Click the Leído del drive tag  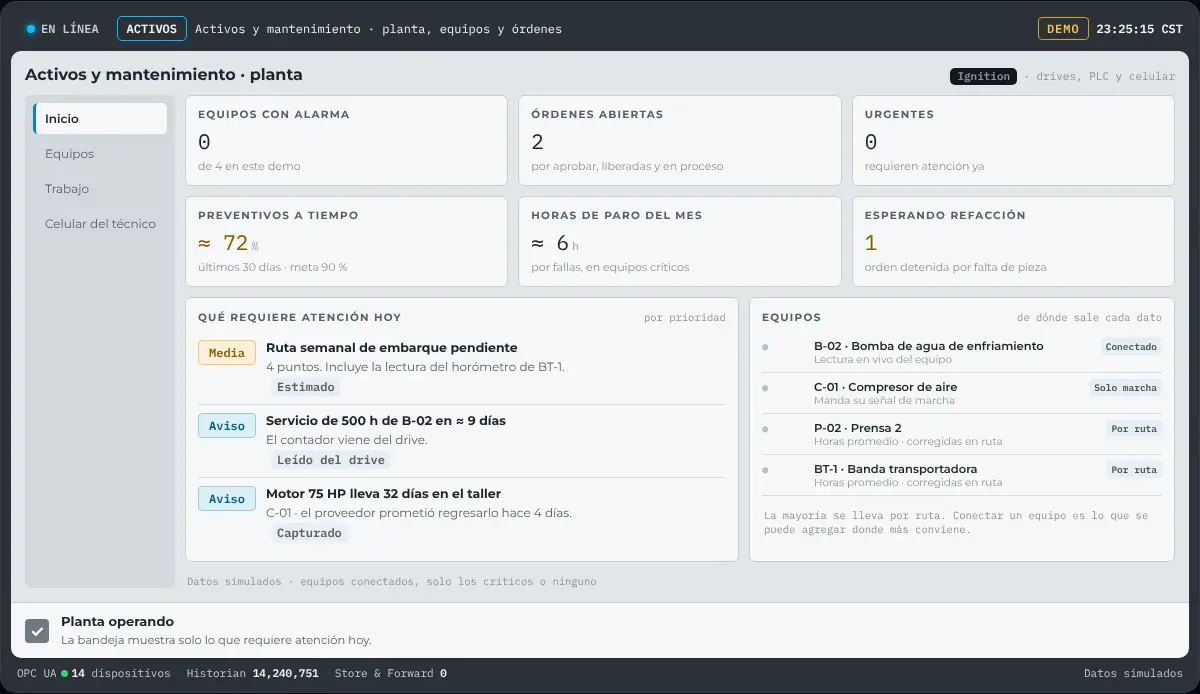point(331,460)
